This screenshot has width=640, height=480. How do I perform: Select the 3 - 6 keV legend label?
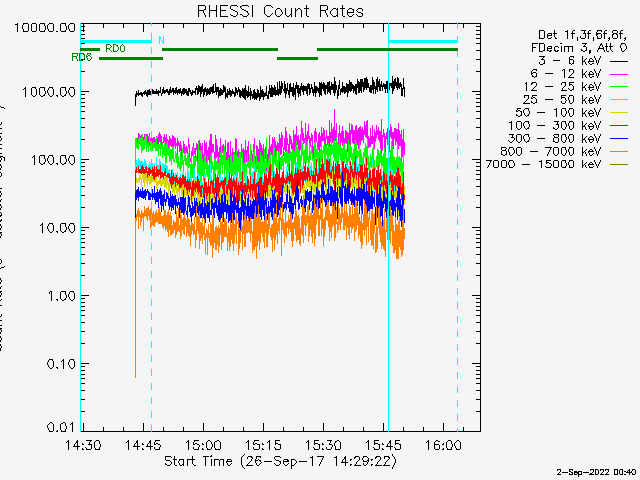[569, 61]
